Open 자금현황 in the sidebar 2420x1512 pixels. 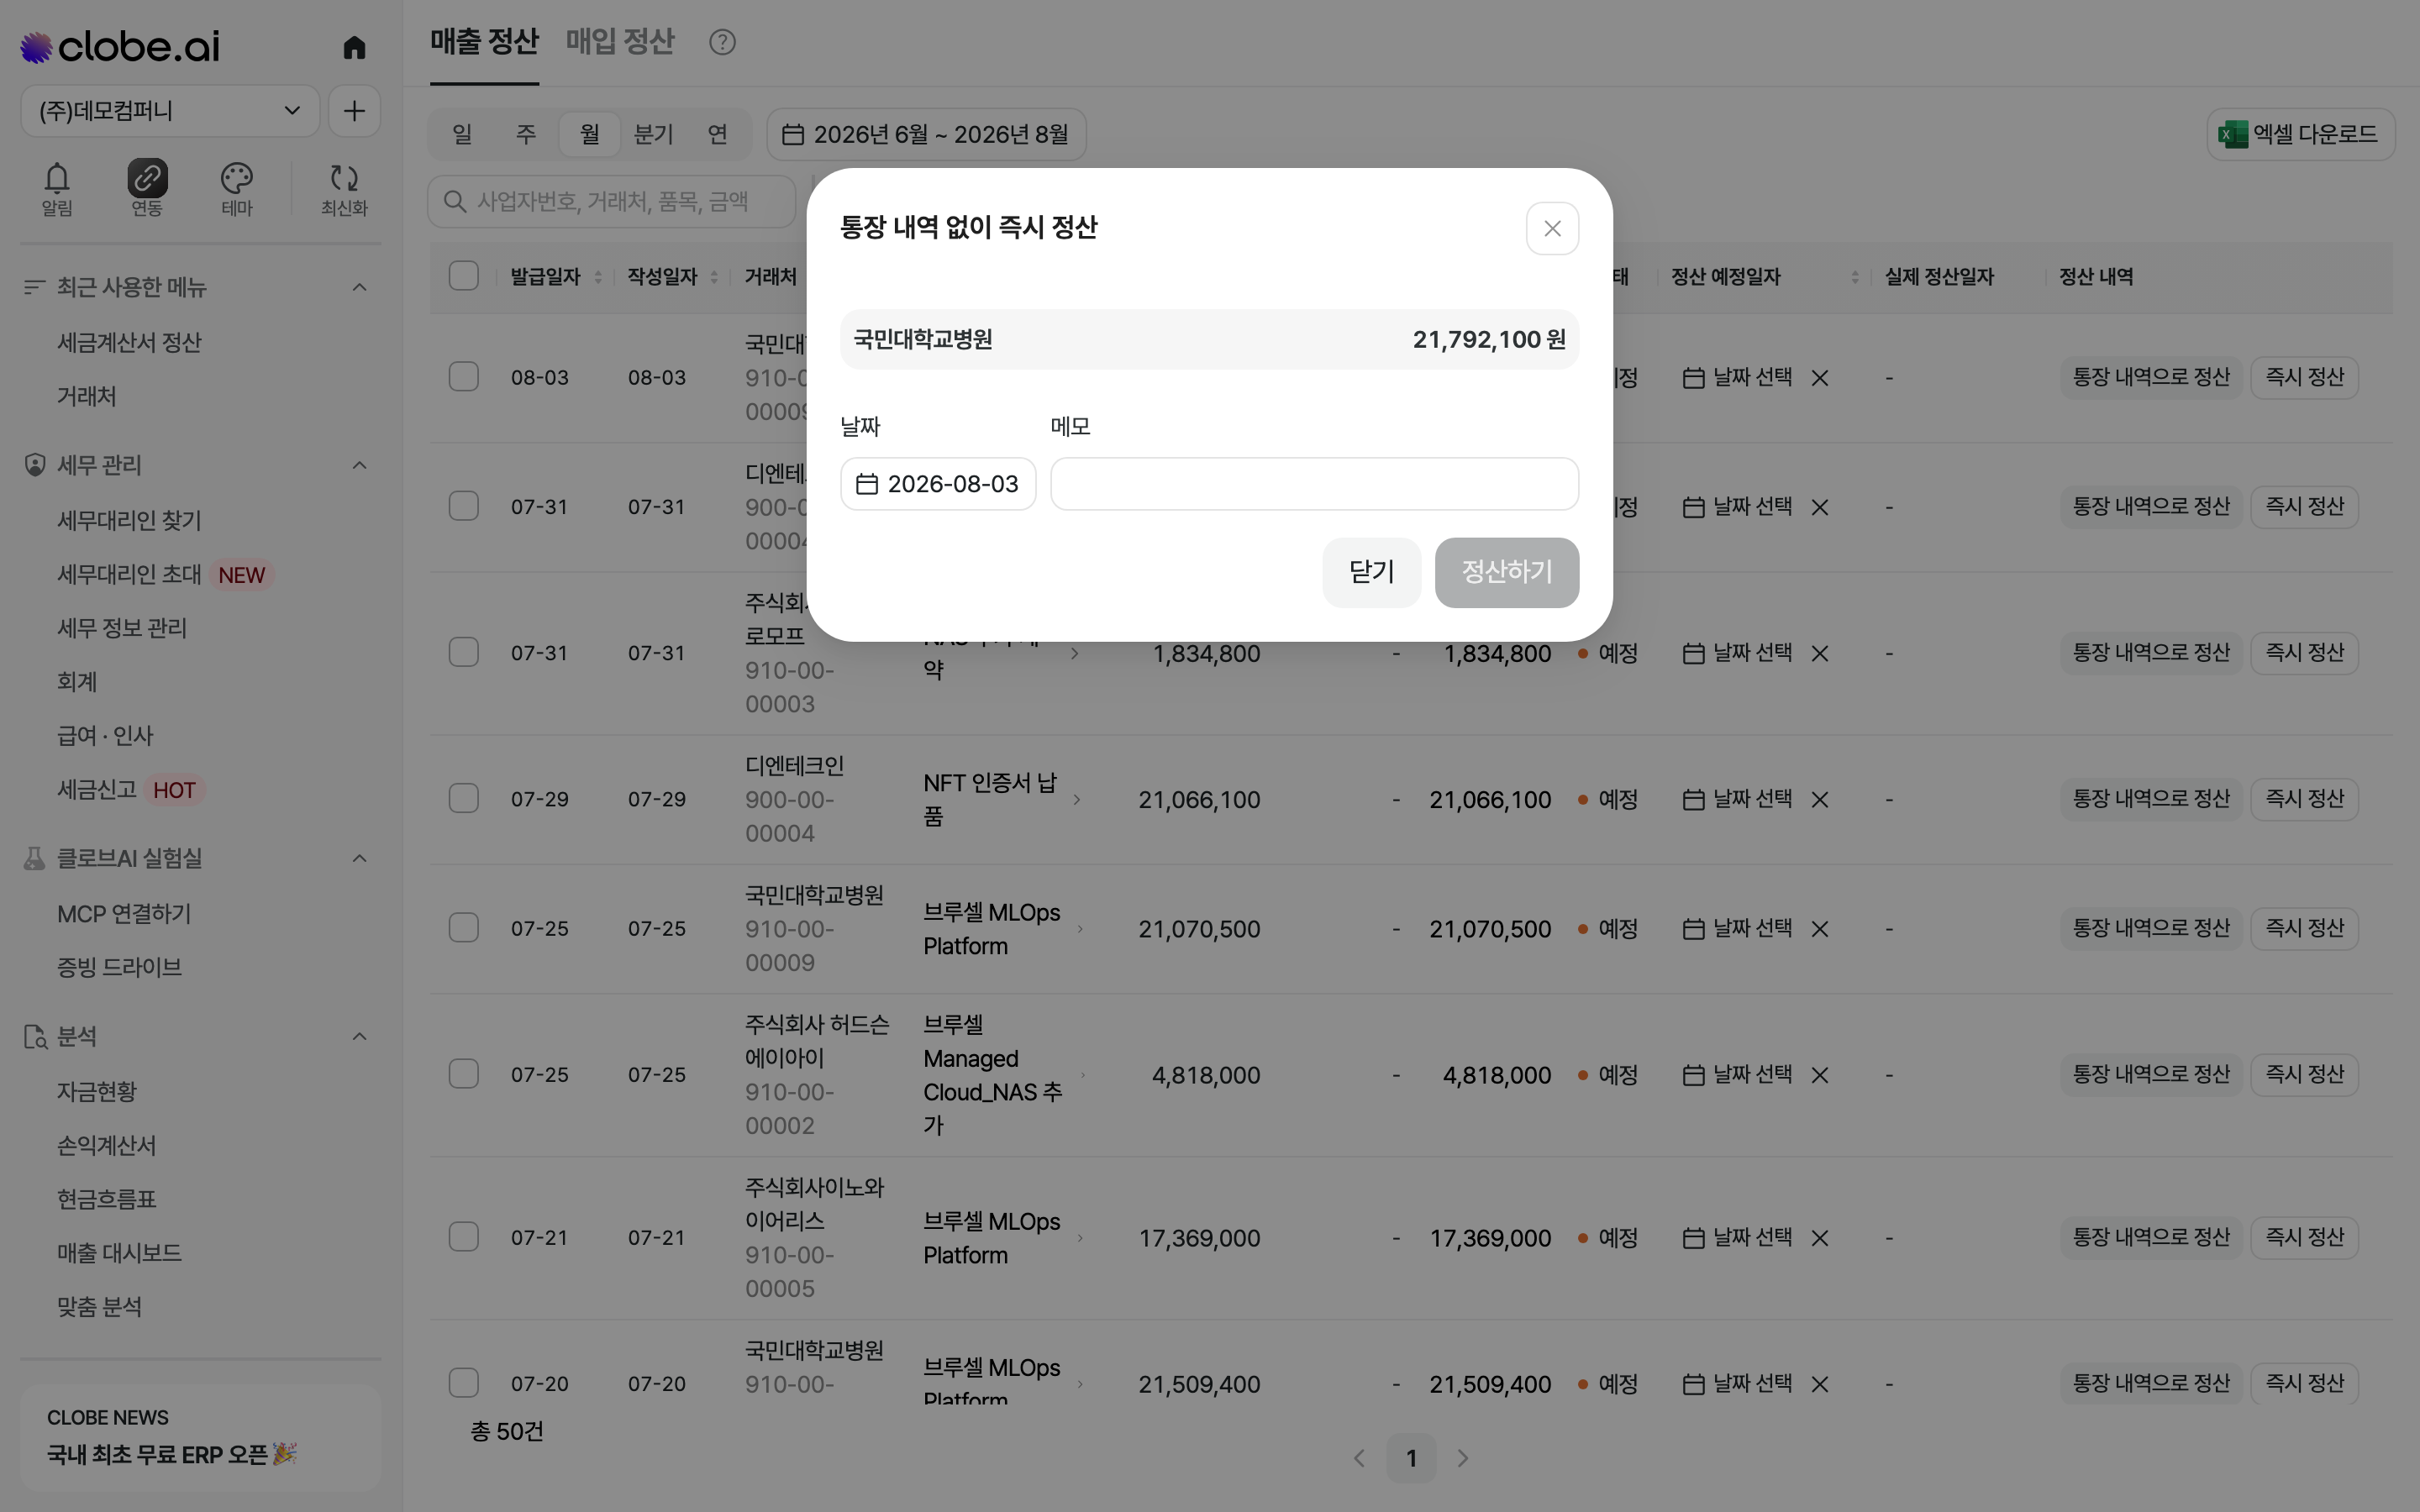point(97,1092)
